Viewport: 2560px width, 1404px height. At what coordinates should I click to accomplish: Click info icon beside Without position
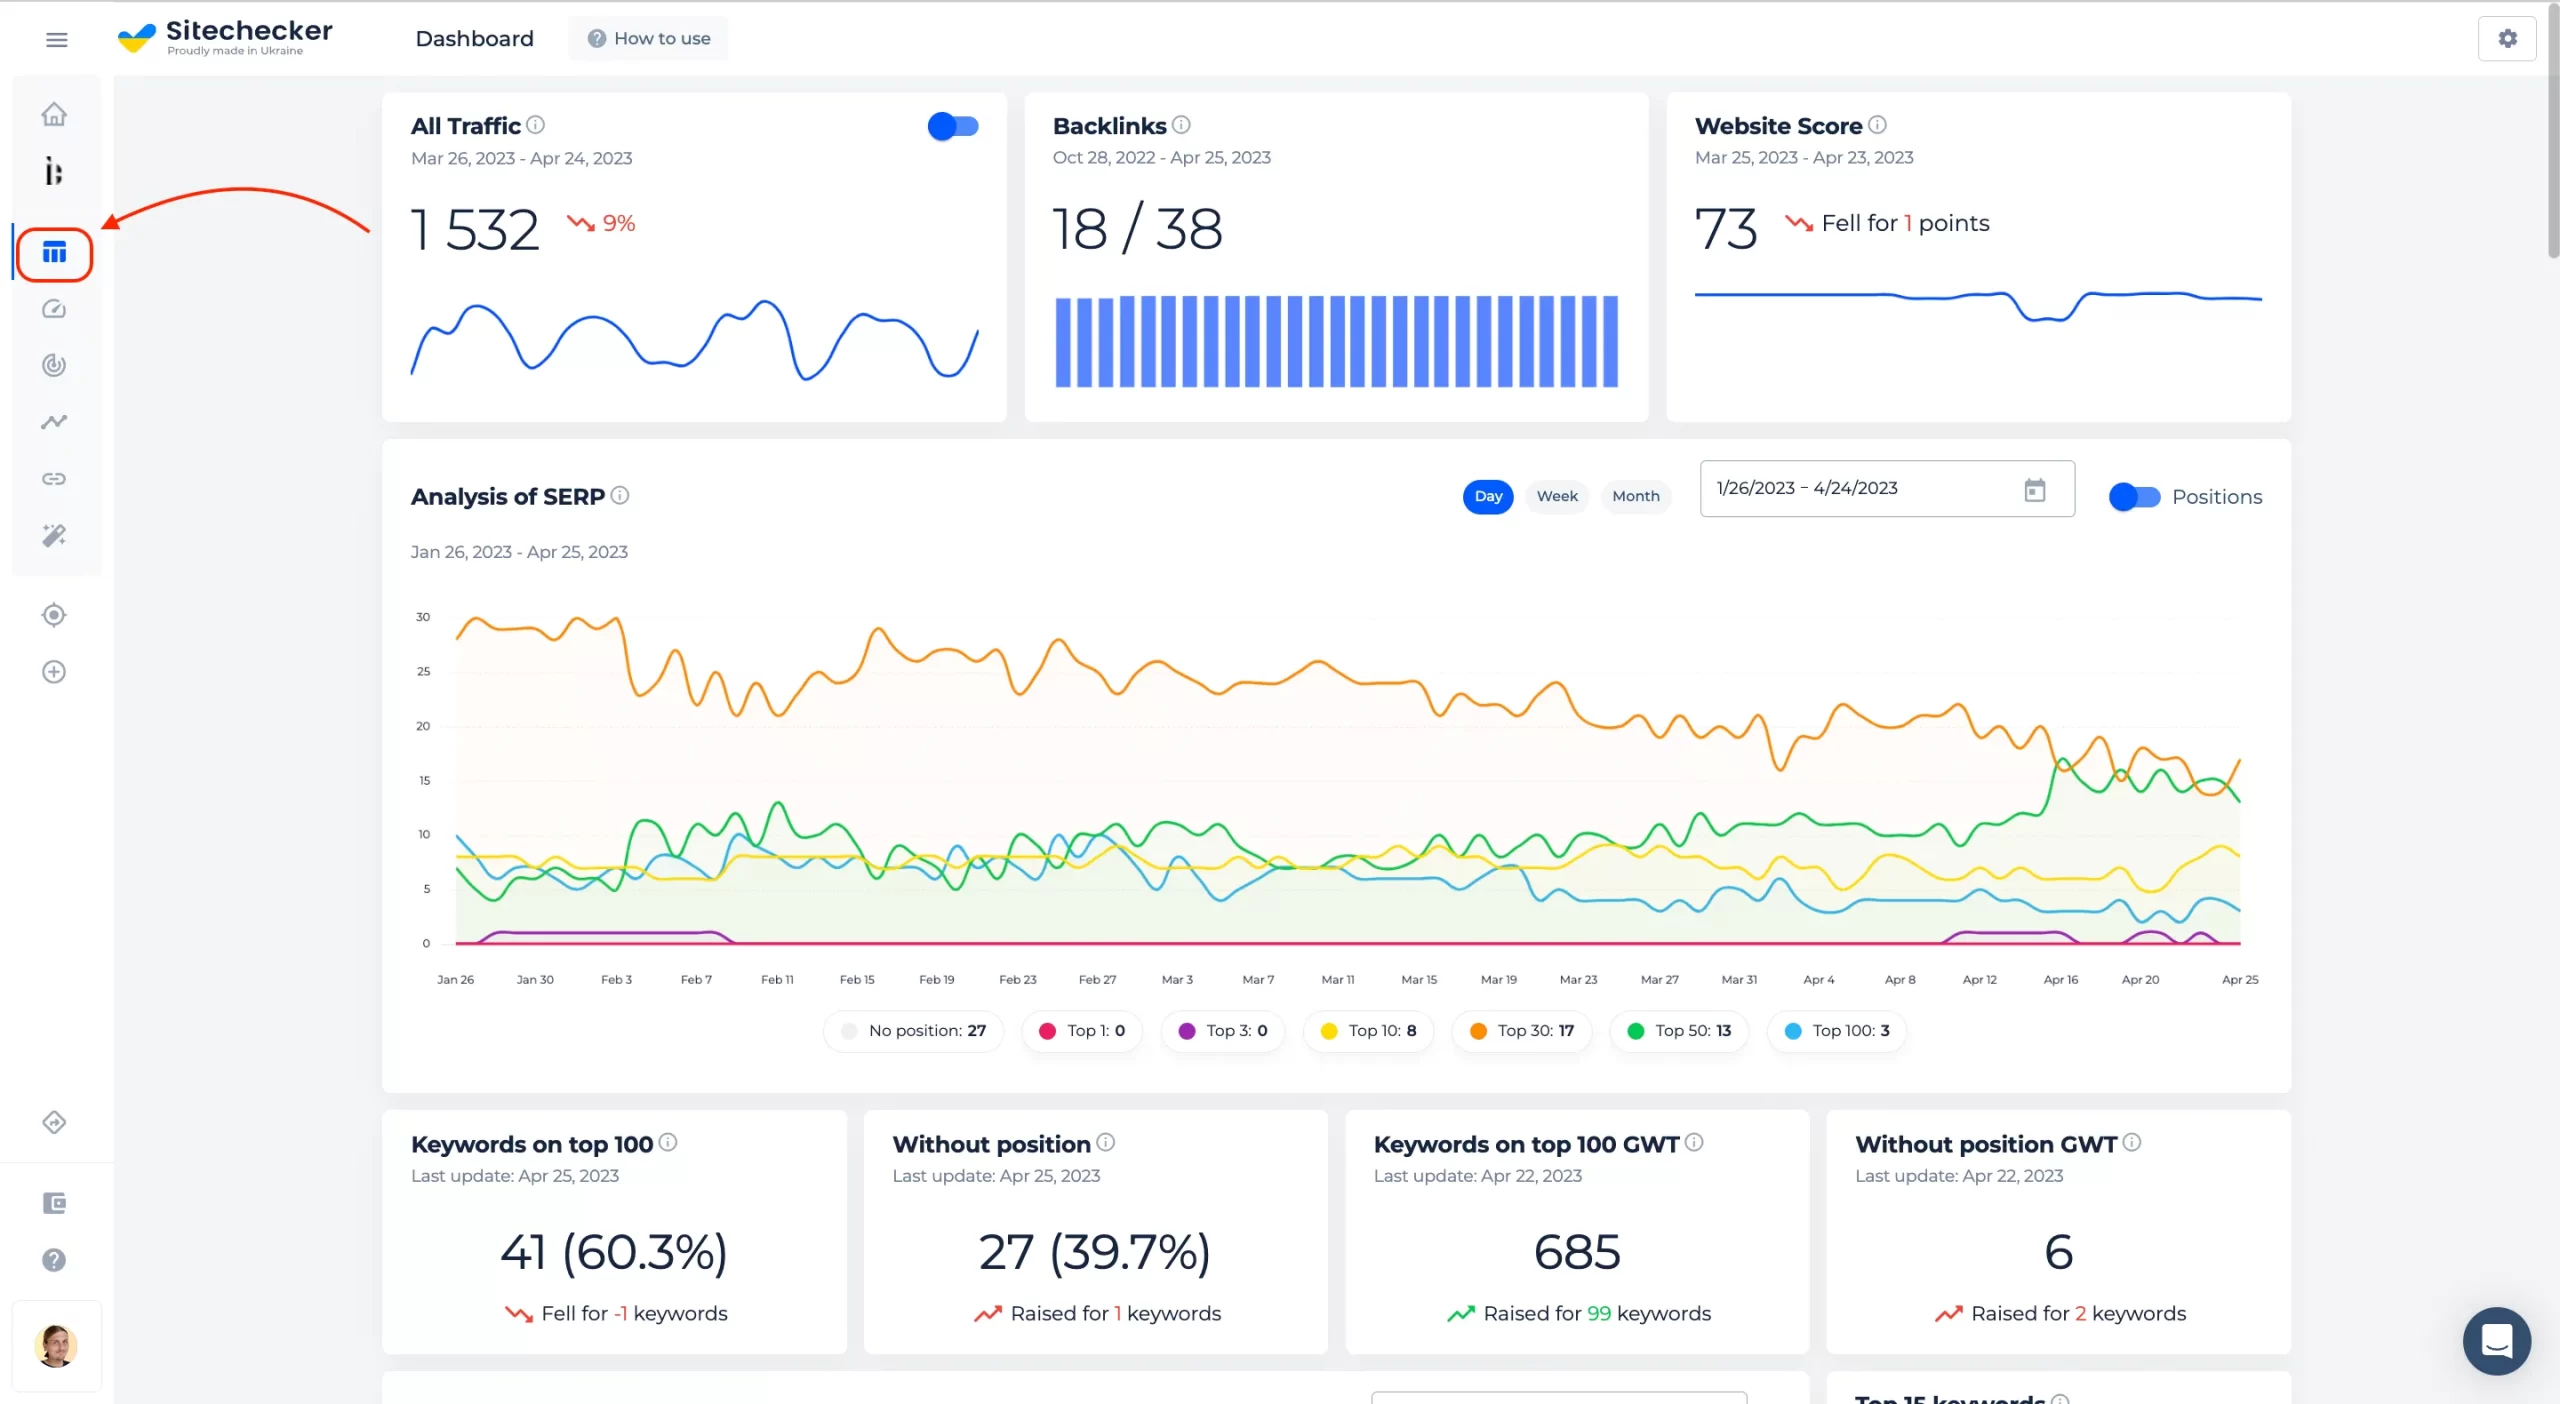click(1105, 1142)
